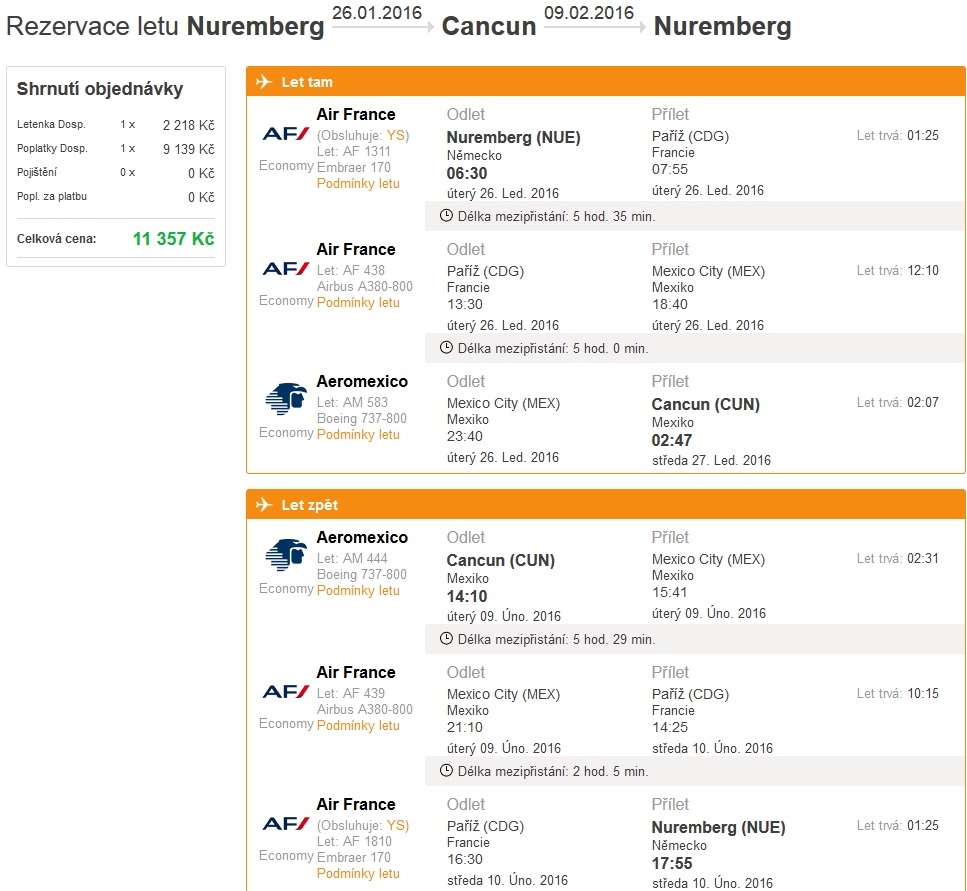View Podmínky letu for Aeromexico AM 444
Screen dimensions: 967x891
[x=358, y=590]
